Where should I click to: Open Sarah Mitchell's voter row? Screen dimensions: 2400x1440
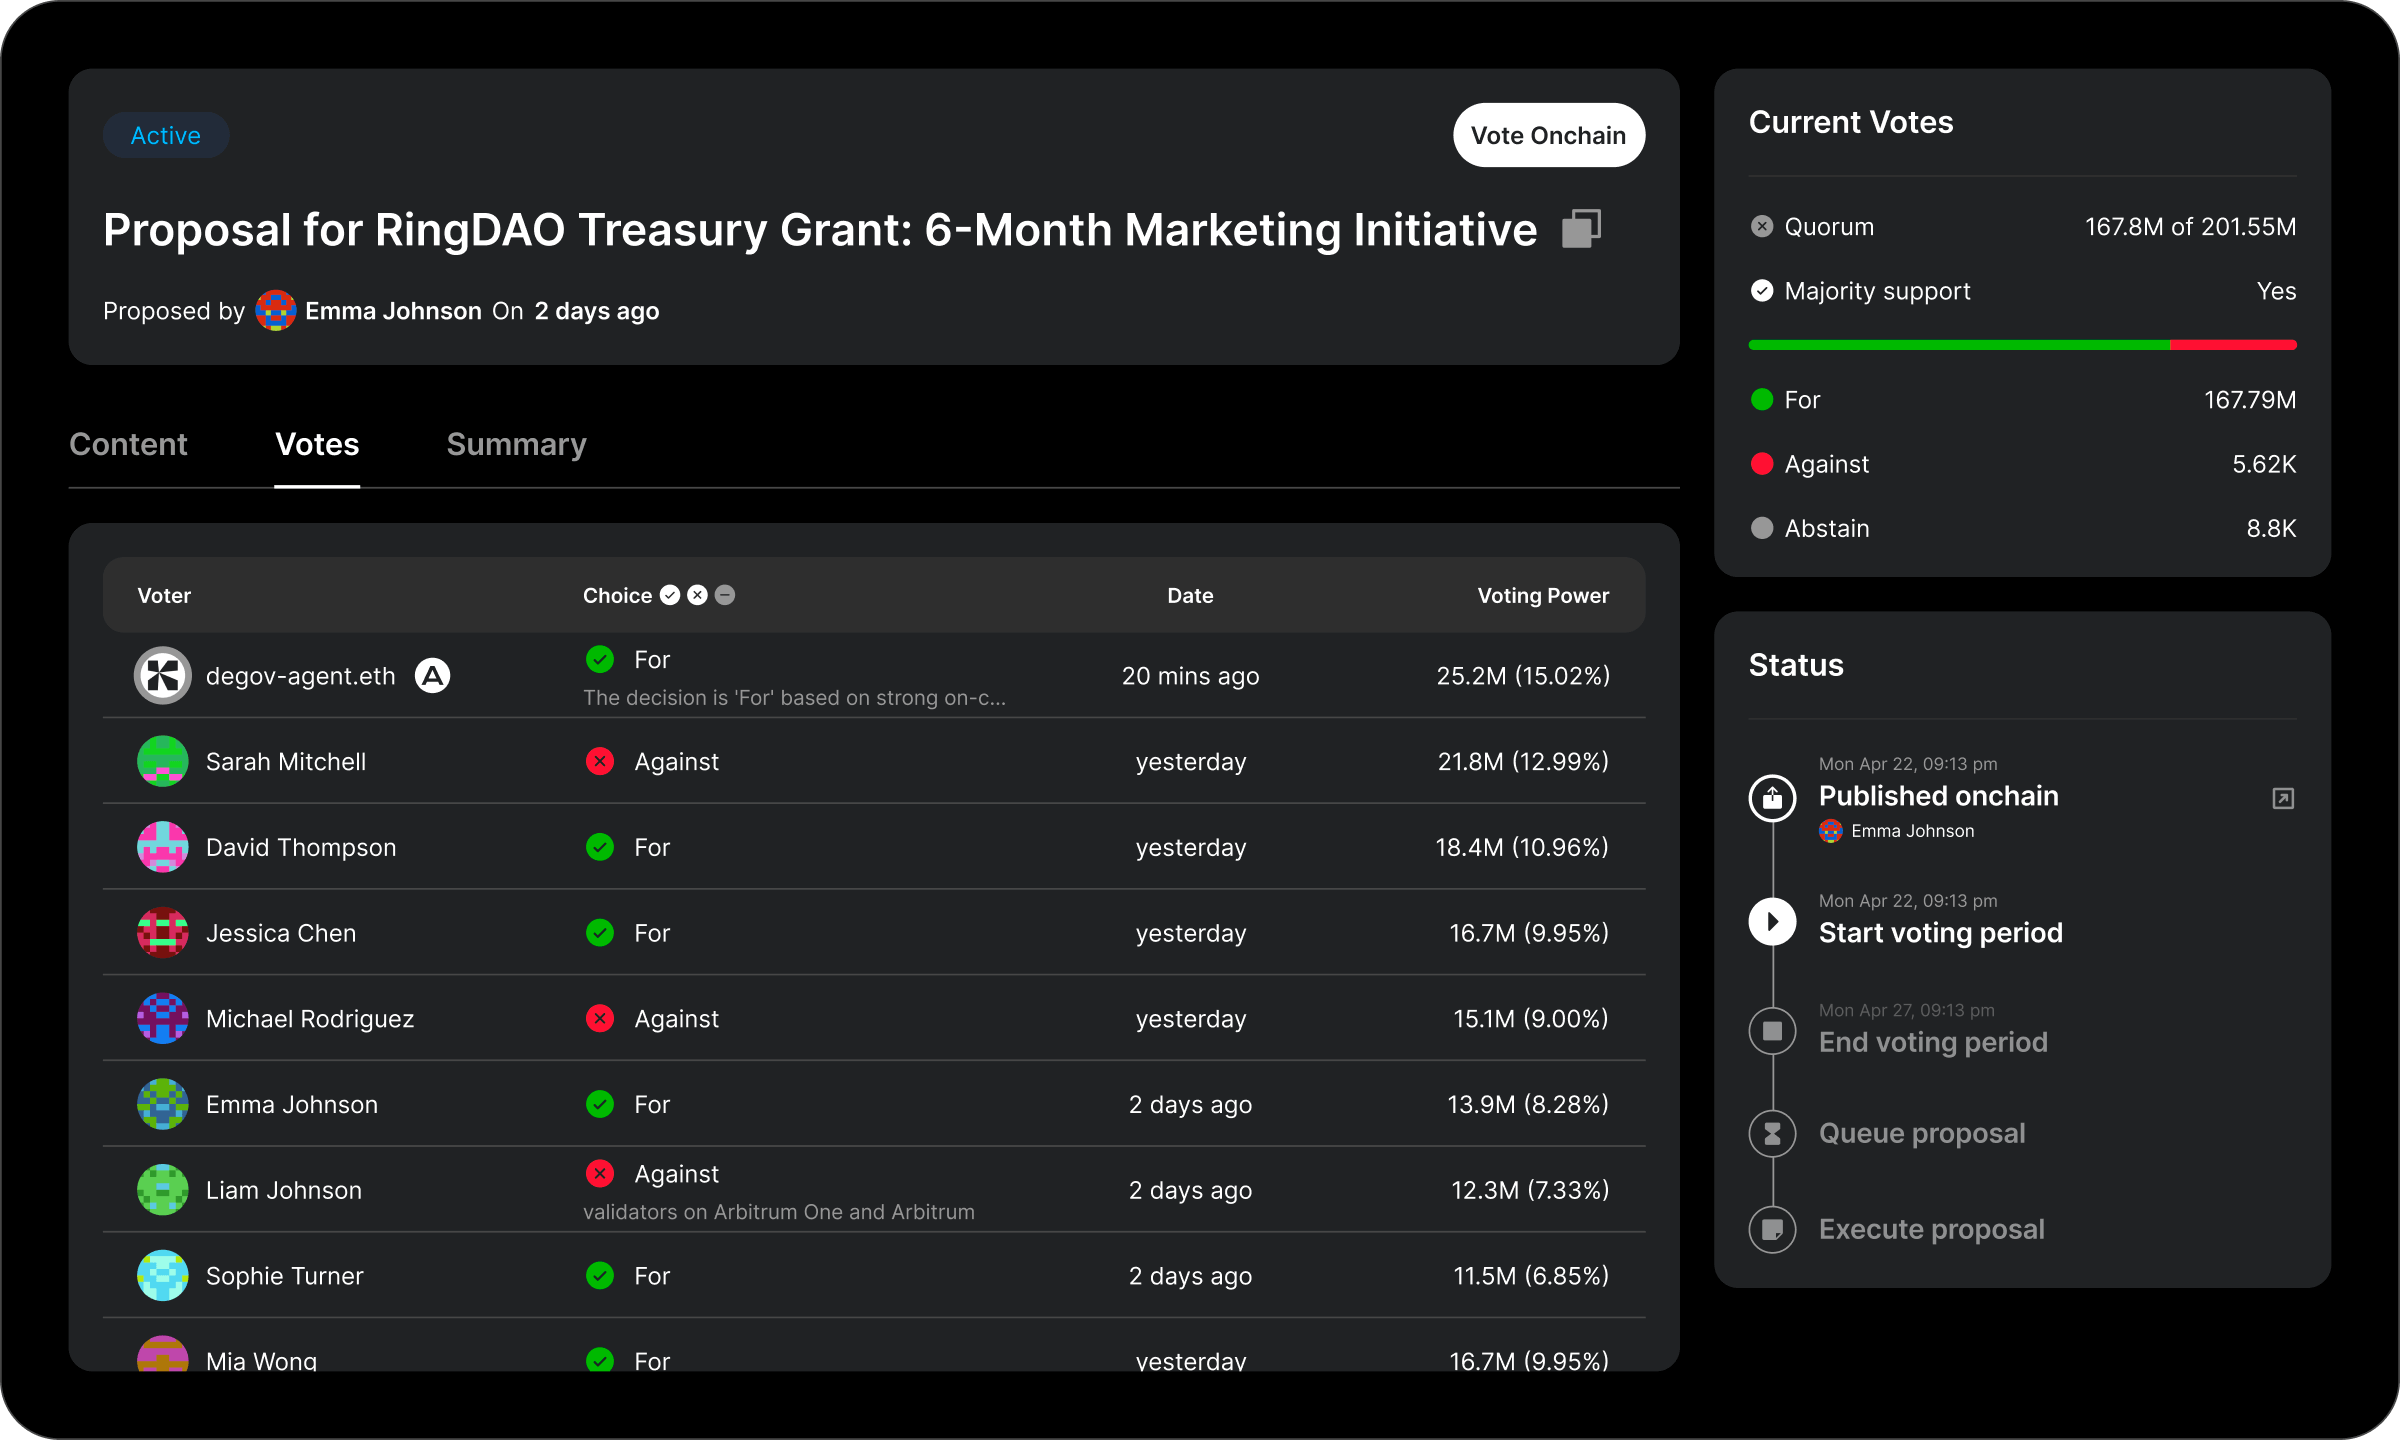click(286, 762)
